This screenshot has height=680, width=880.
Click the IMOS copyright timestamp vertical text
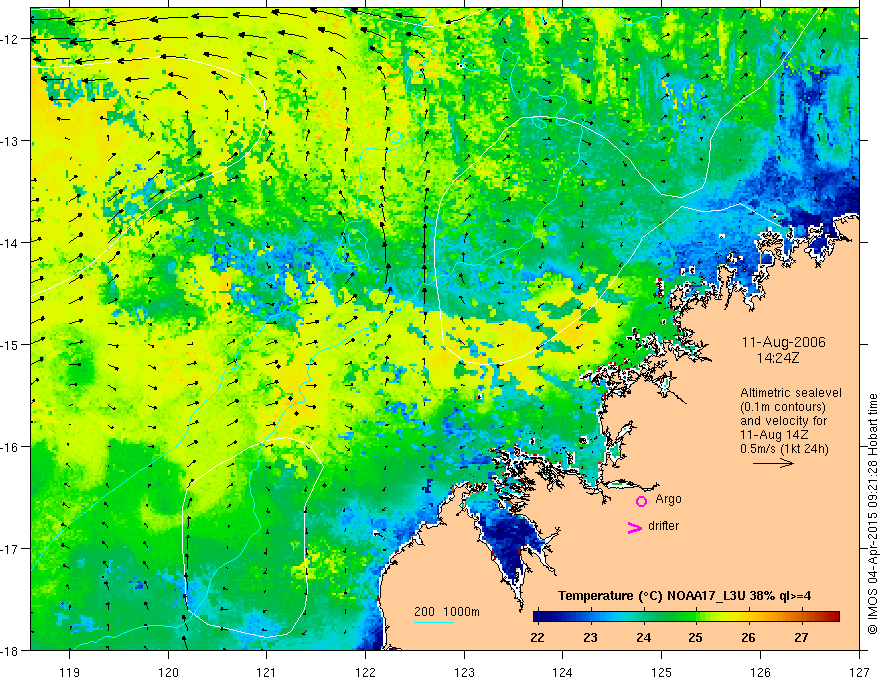872,514
